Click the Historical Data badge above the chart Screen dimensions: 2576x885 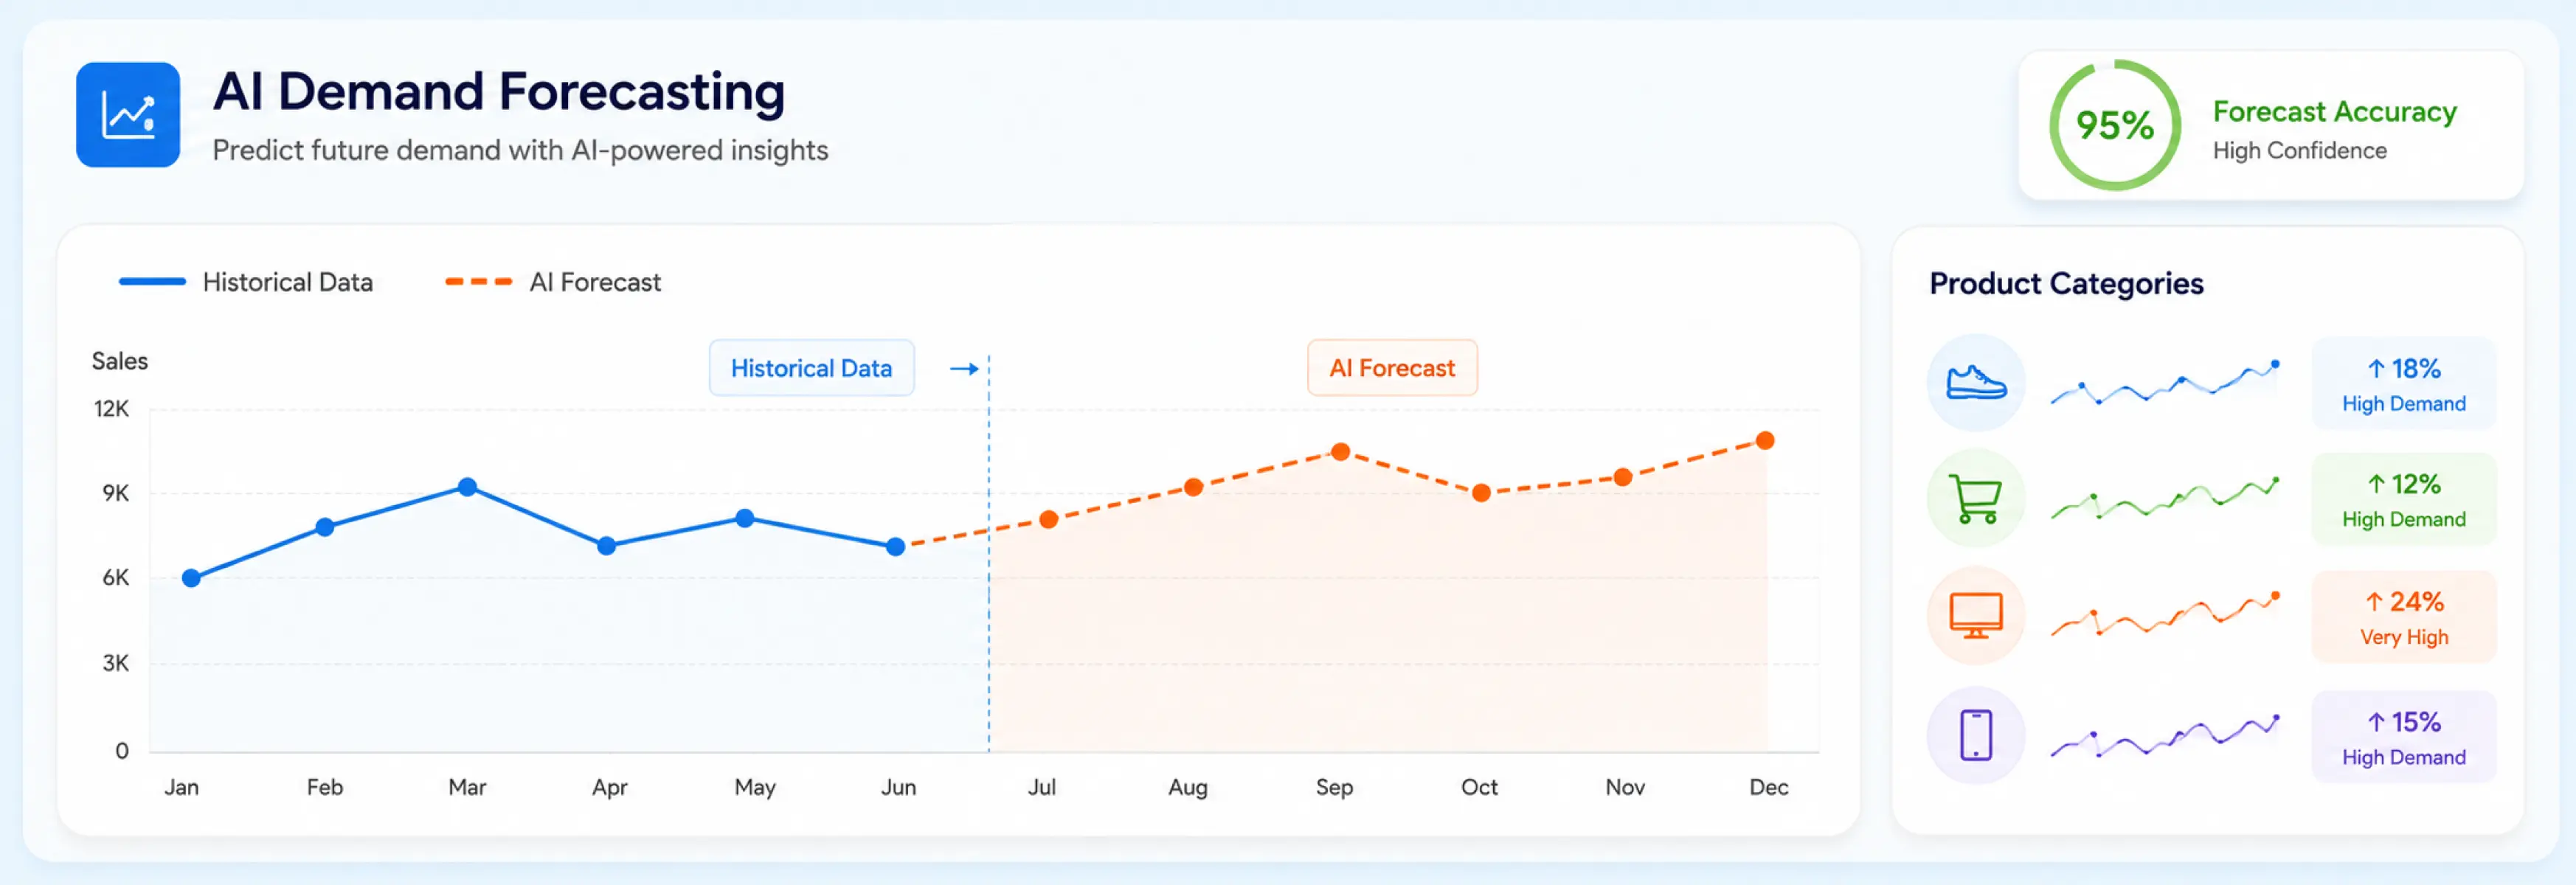[x=811, y=368]
